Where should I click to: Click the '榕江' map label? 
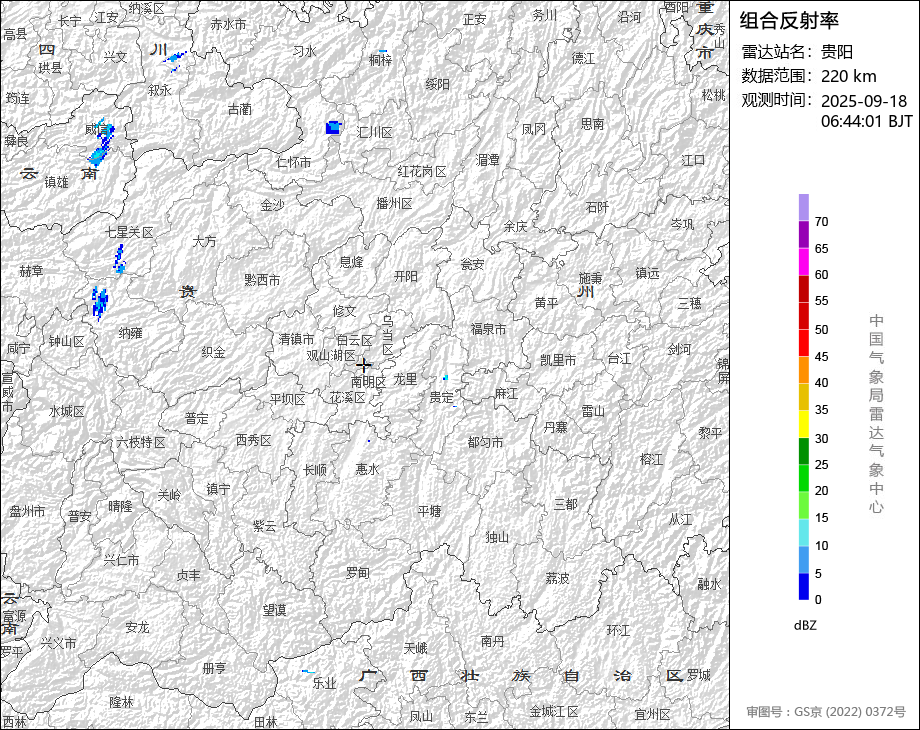651,459
